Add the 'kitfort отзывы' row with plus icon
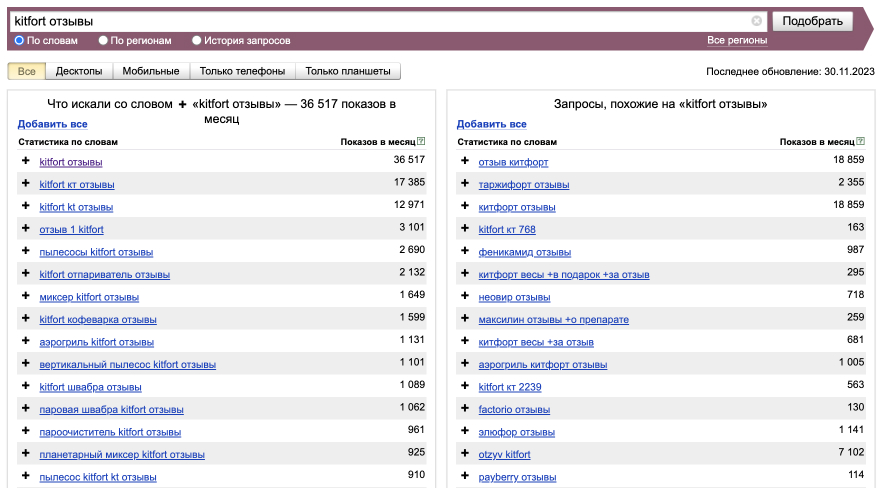This screenshot has width=880, height=488. [x=25, y=161]
